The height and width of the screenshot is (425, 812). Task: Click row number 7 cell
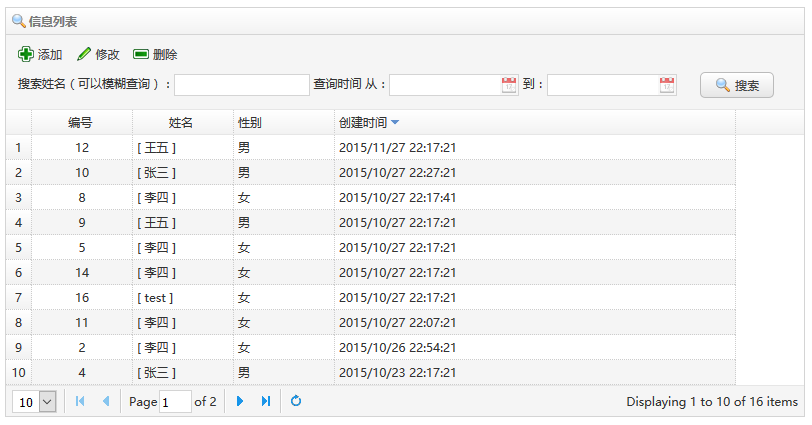(x=19, y=298)
